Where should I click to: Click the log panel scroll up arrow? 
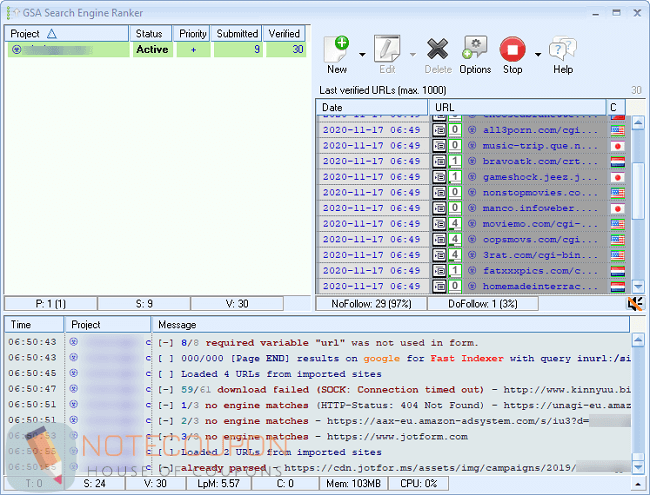tap(638, 340)
